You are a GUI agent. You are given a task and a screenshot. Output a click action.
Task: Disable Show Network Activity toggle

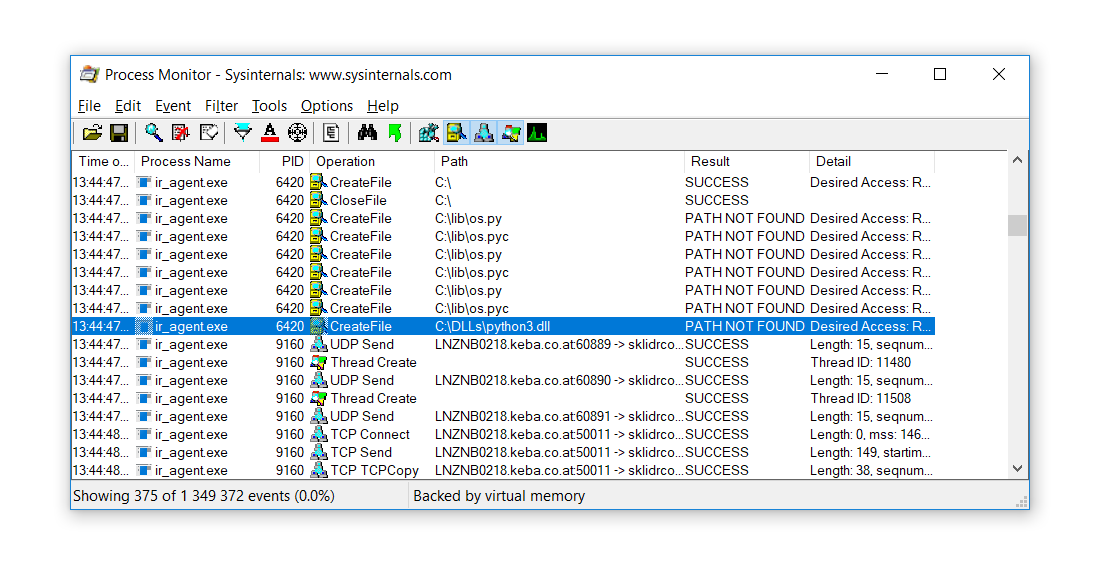click(483, 133)
